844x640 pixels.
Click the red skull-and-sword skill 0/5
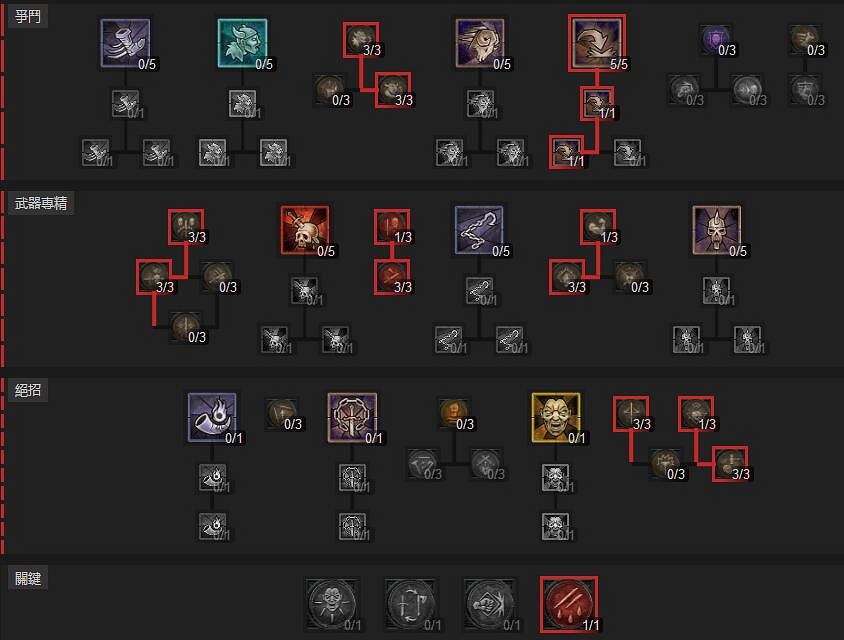click(305, 230)
